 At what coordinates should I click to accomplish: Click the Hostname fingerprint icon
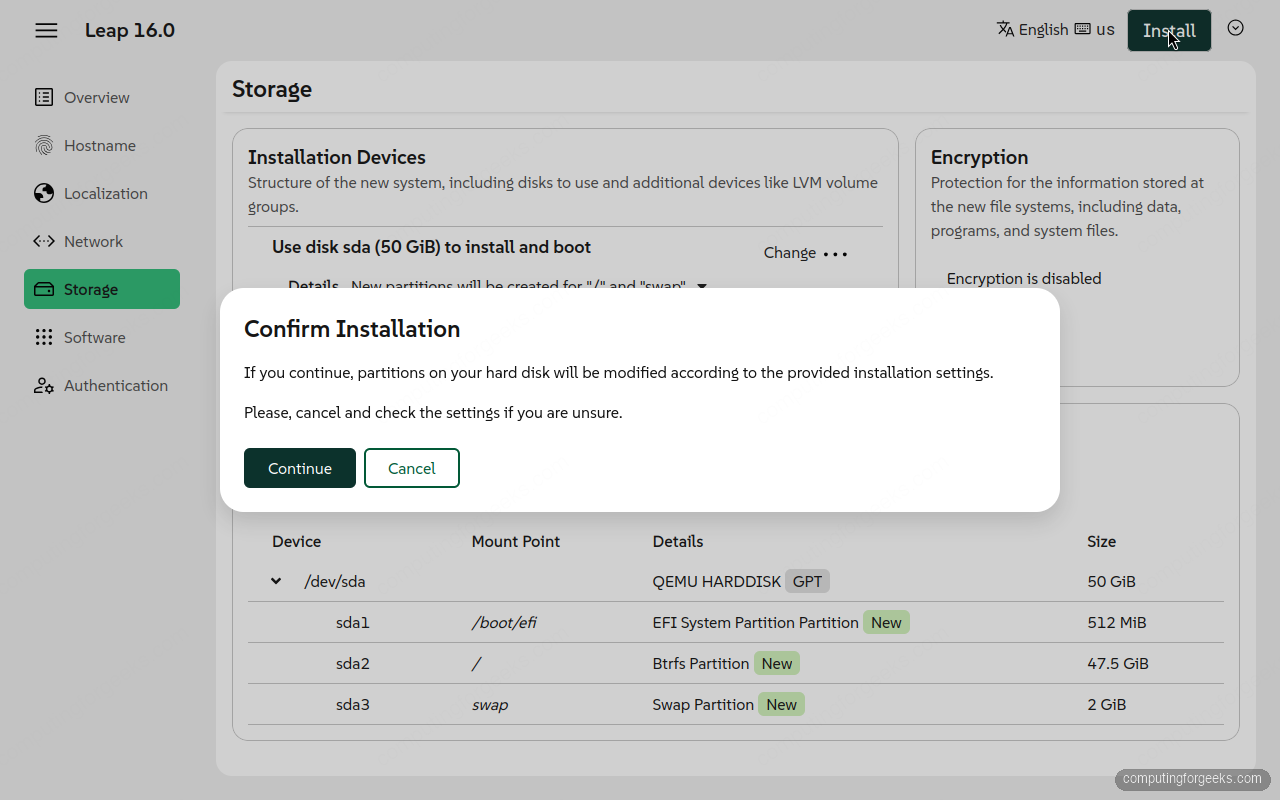(44, 145)
